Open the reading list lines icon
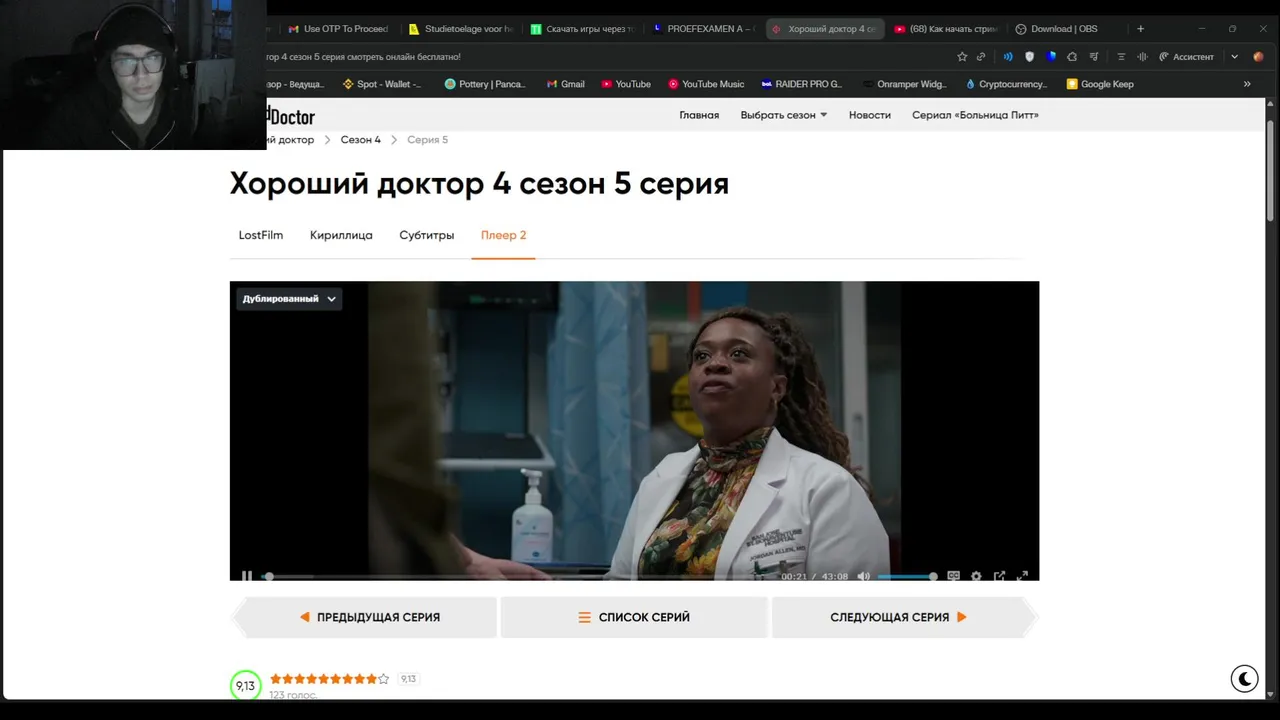 (1121, 57)
